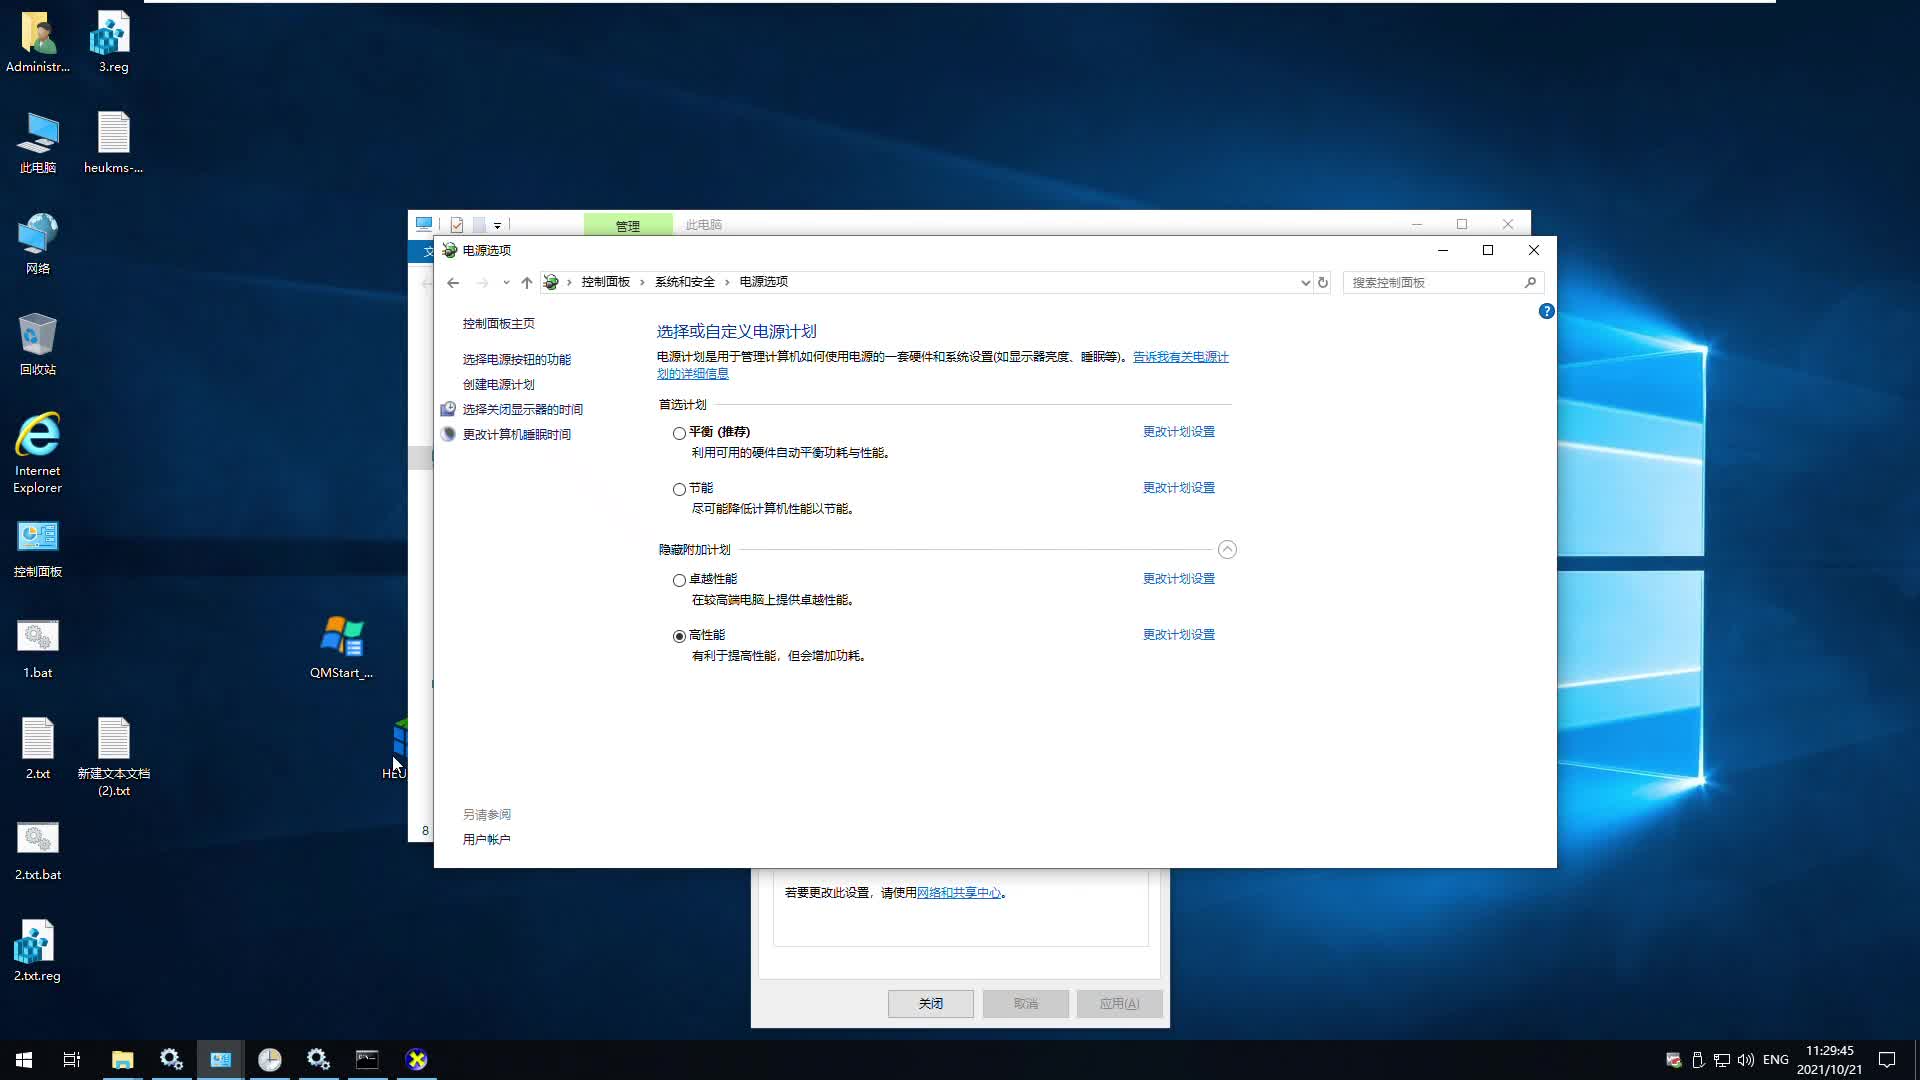This screenshot has height=1080, width=1920.
Task: Click 系统和安全 breadcrumb item
Action: tap(685, 282)
